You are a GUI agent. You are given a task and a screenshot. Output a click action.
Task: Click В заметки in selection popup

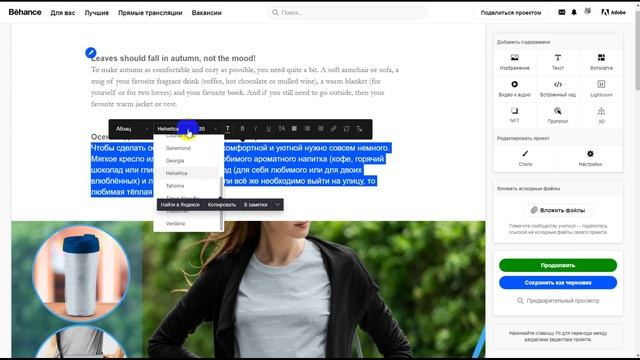tap(256, 205)
